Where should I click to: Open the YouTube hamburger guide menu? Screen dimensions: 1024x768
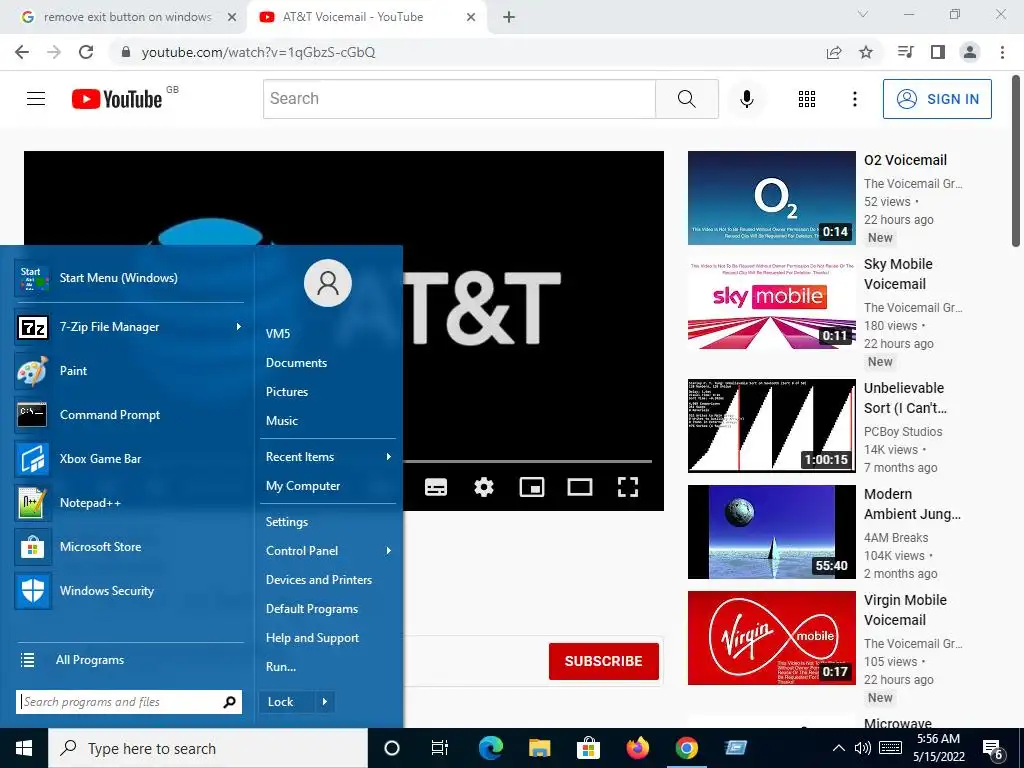[36, 99]
